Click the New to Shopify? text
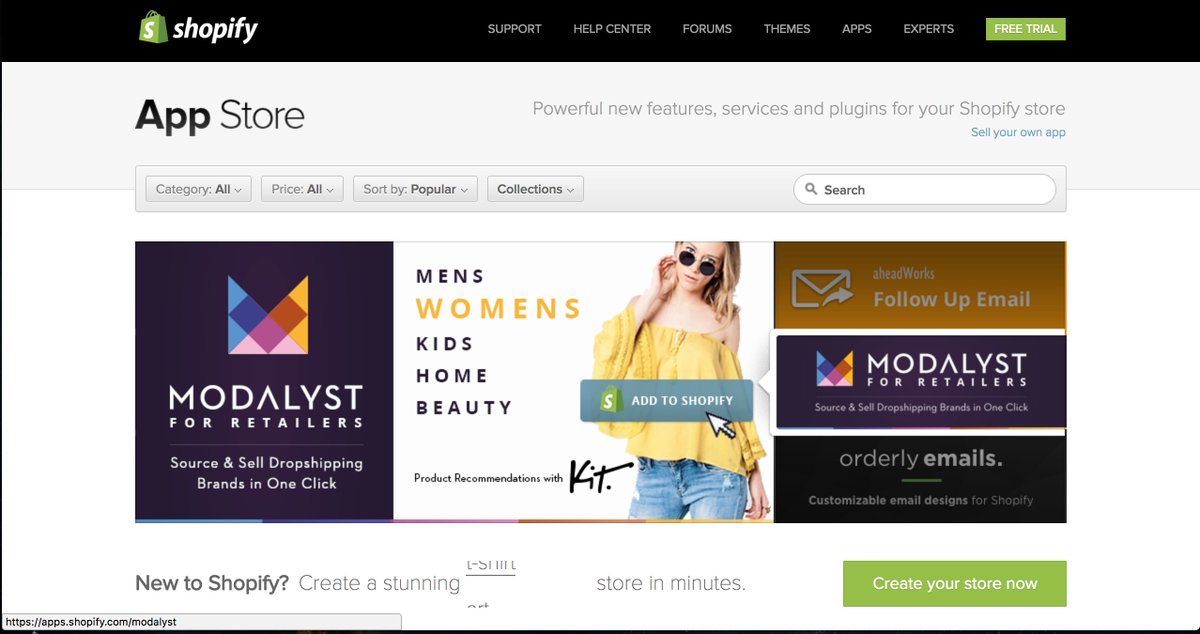Viewport: 1200px width, 634px height. [212, 583]
